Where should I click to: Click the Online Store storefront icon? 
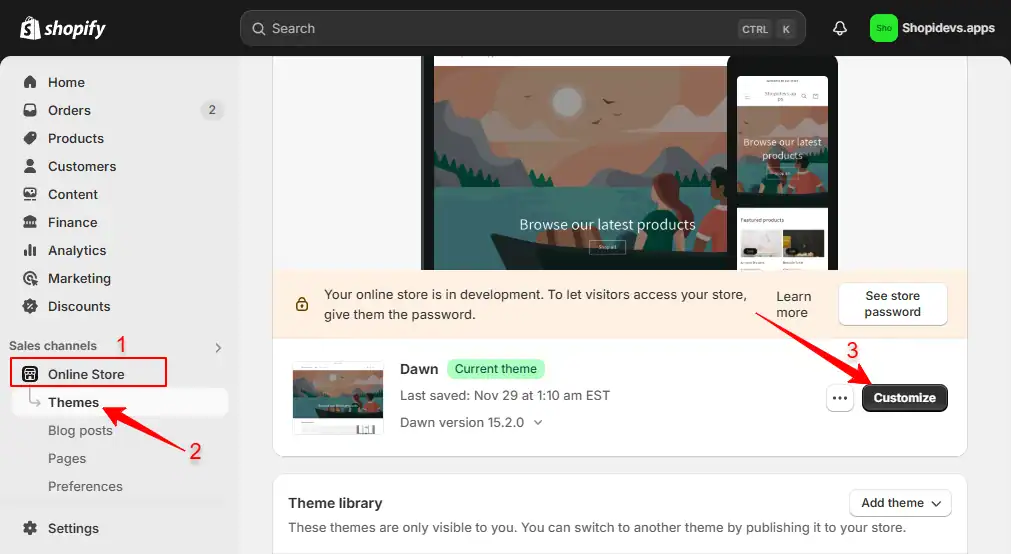pos(30,374)
